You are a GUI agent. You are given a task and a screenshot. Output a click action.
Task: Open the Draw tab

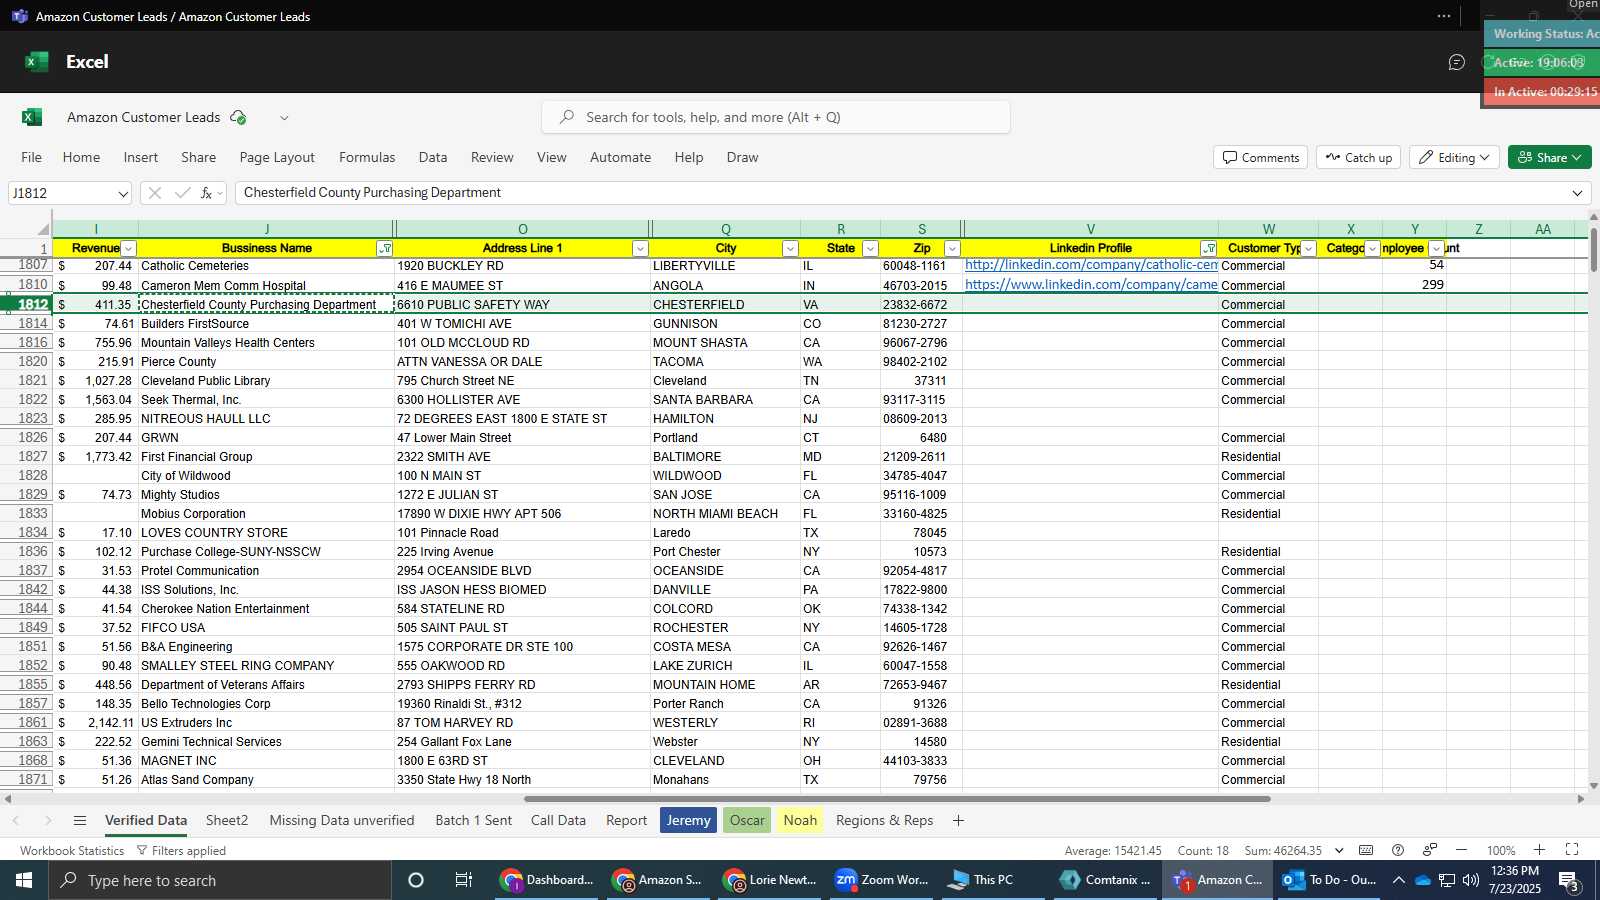click(742, 157)
